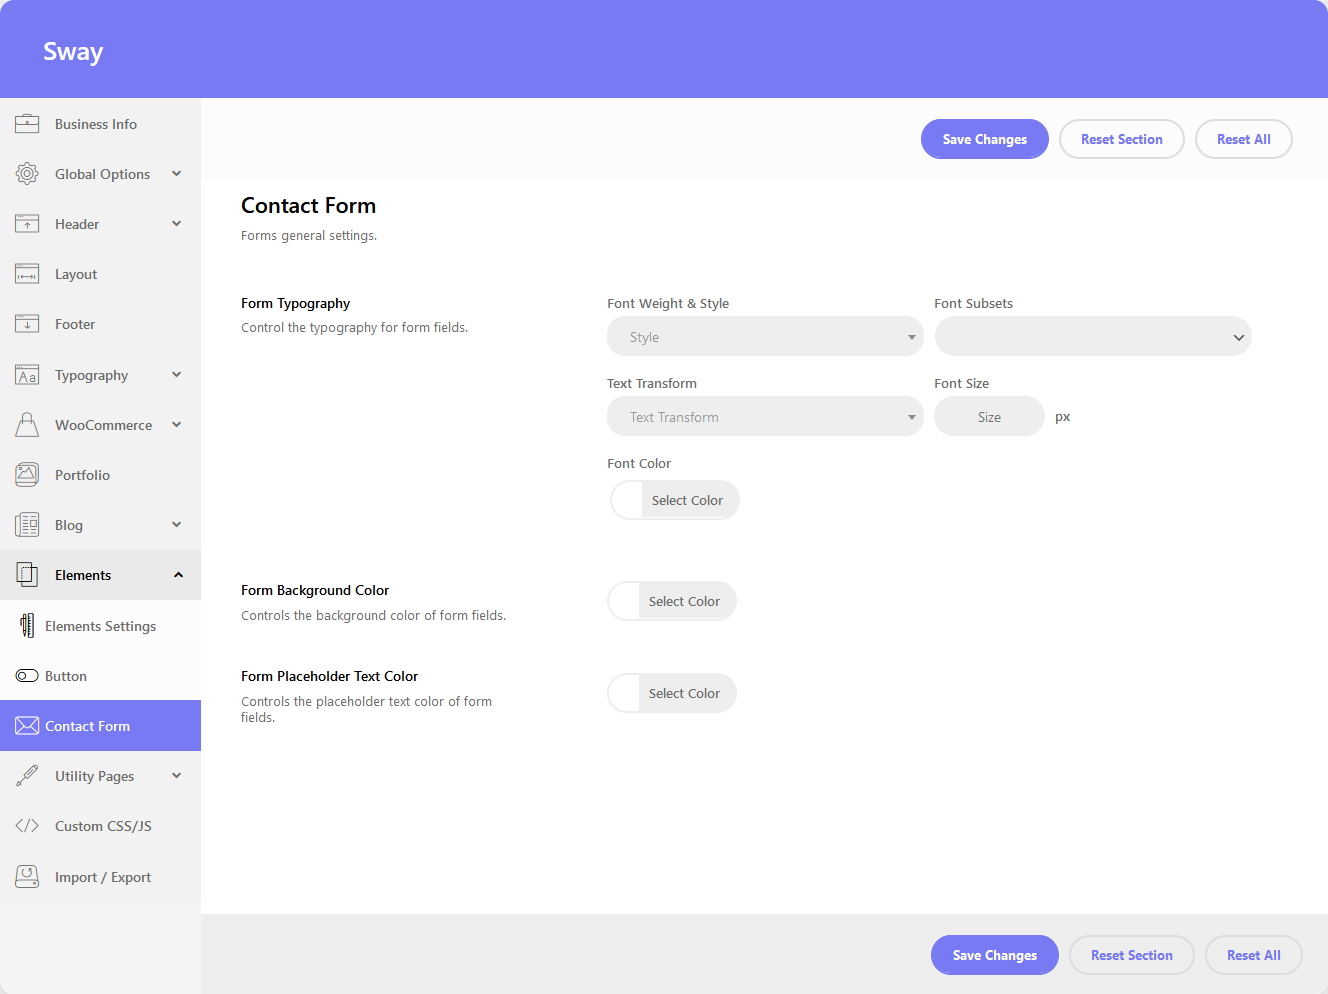Click the Portfolio image icon
This screenshot has height=994, width=1328.
click(x=27, y=475)
